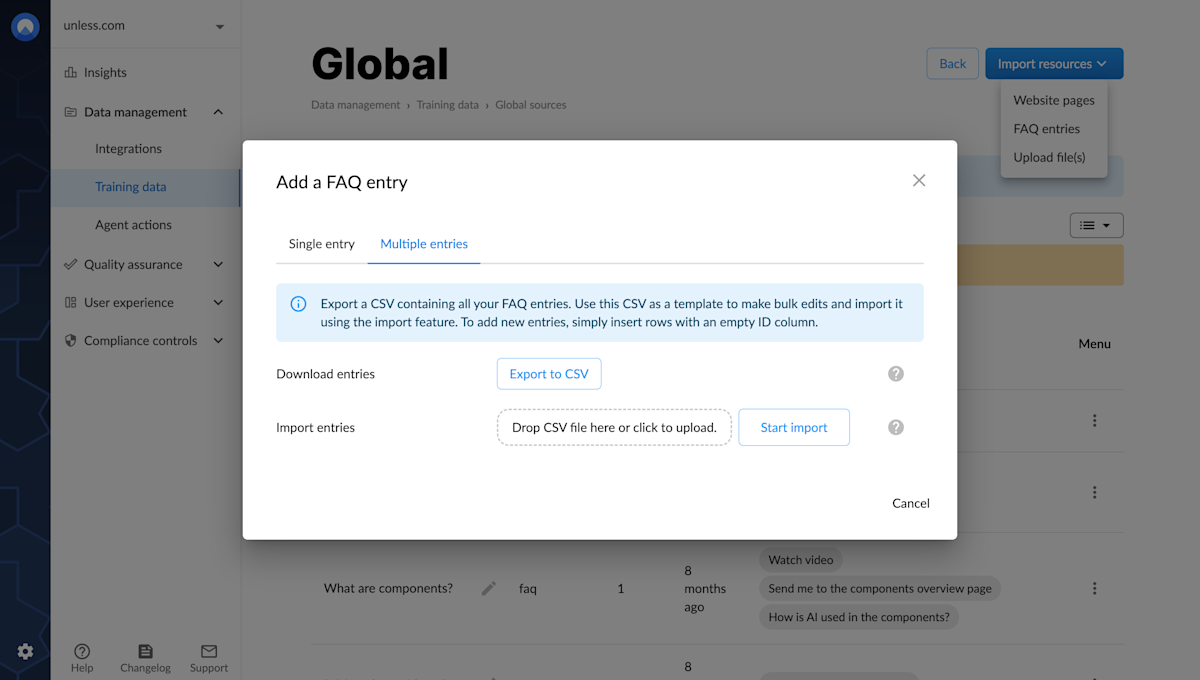
Task: Collapse the Data management section
Action: pyautogui.click(x=217, y=112)
